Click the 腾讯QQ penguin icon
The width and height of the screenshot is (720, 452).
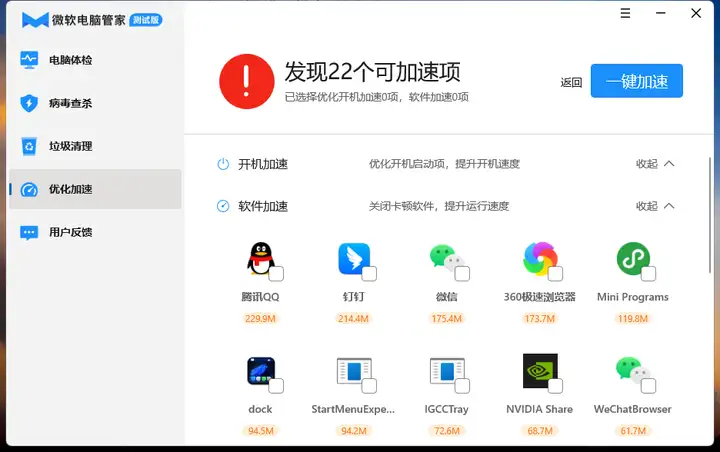click(260, 259)
